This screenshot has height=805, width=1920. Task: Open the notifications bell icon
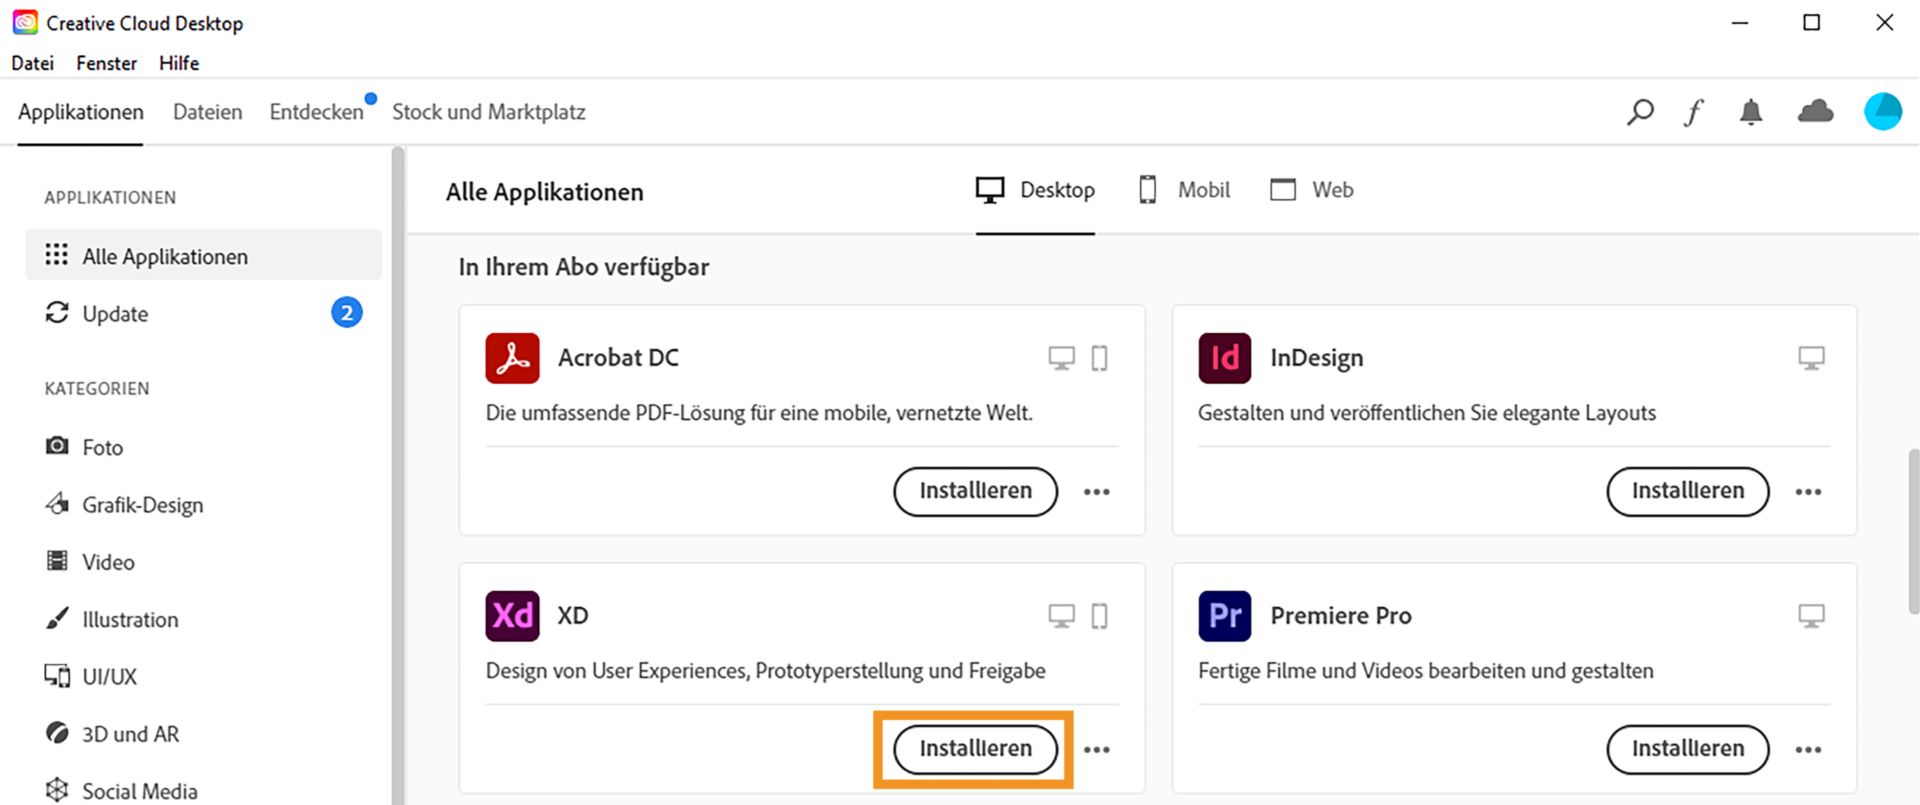coord(1751,112)
